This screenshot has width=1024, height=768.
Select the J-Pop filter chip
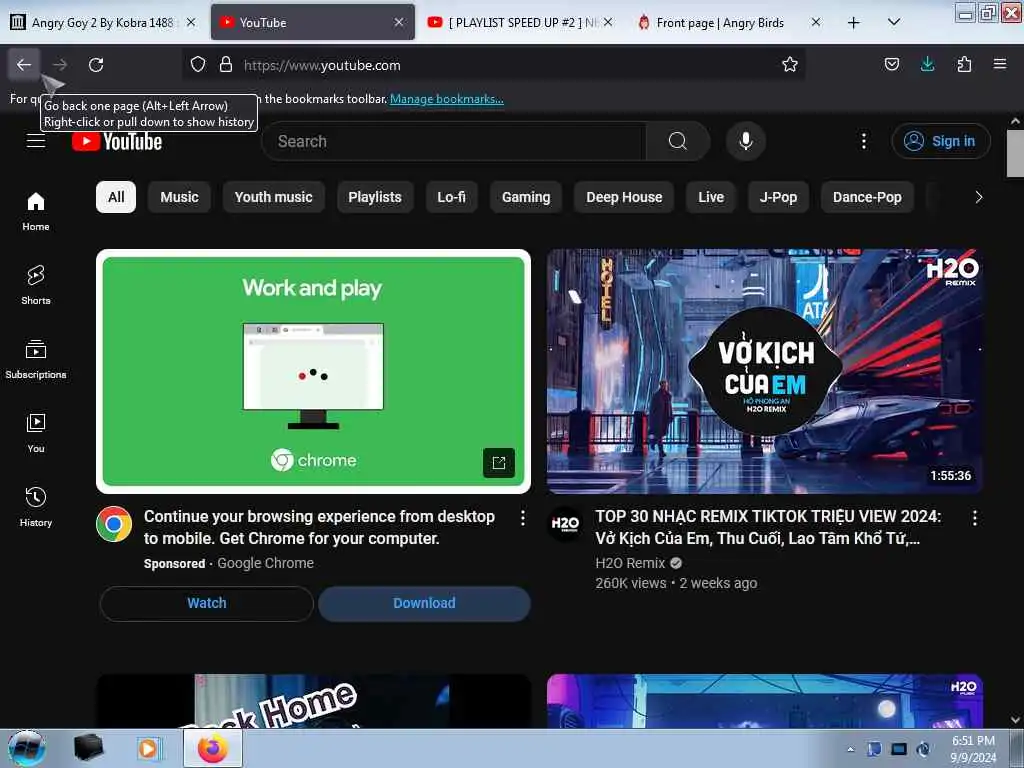(778, 197)
